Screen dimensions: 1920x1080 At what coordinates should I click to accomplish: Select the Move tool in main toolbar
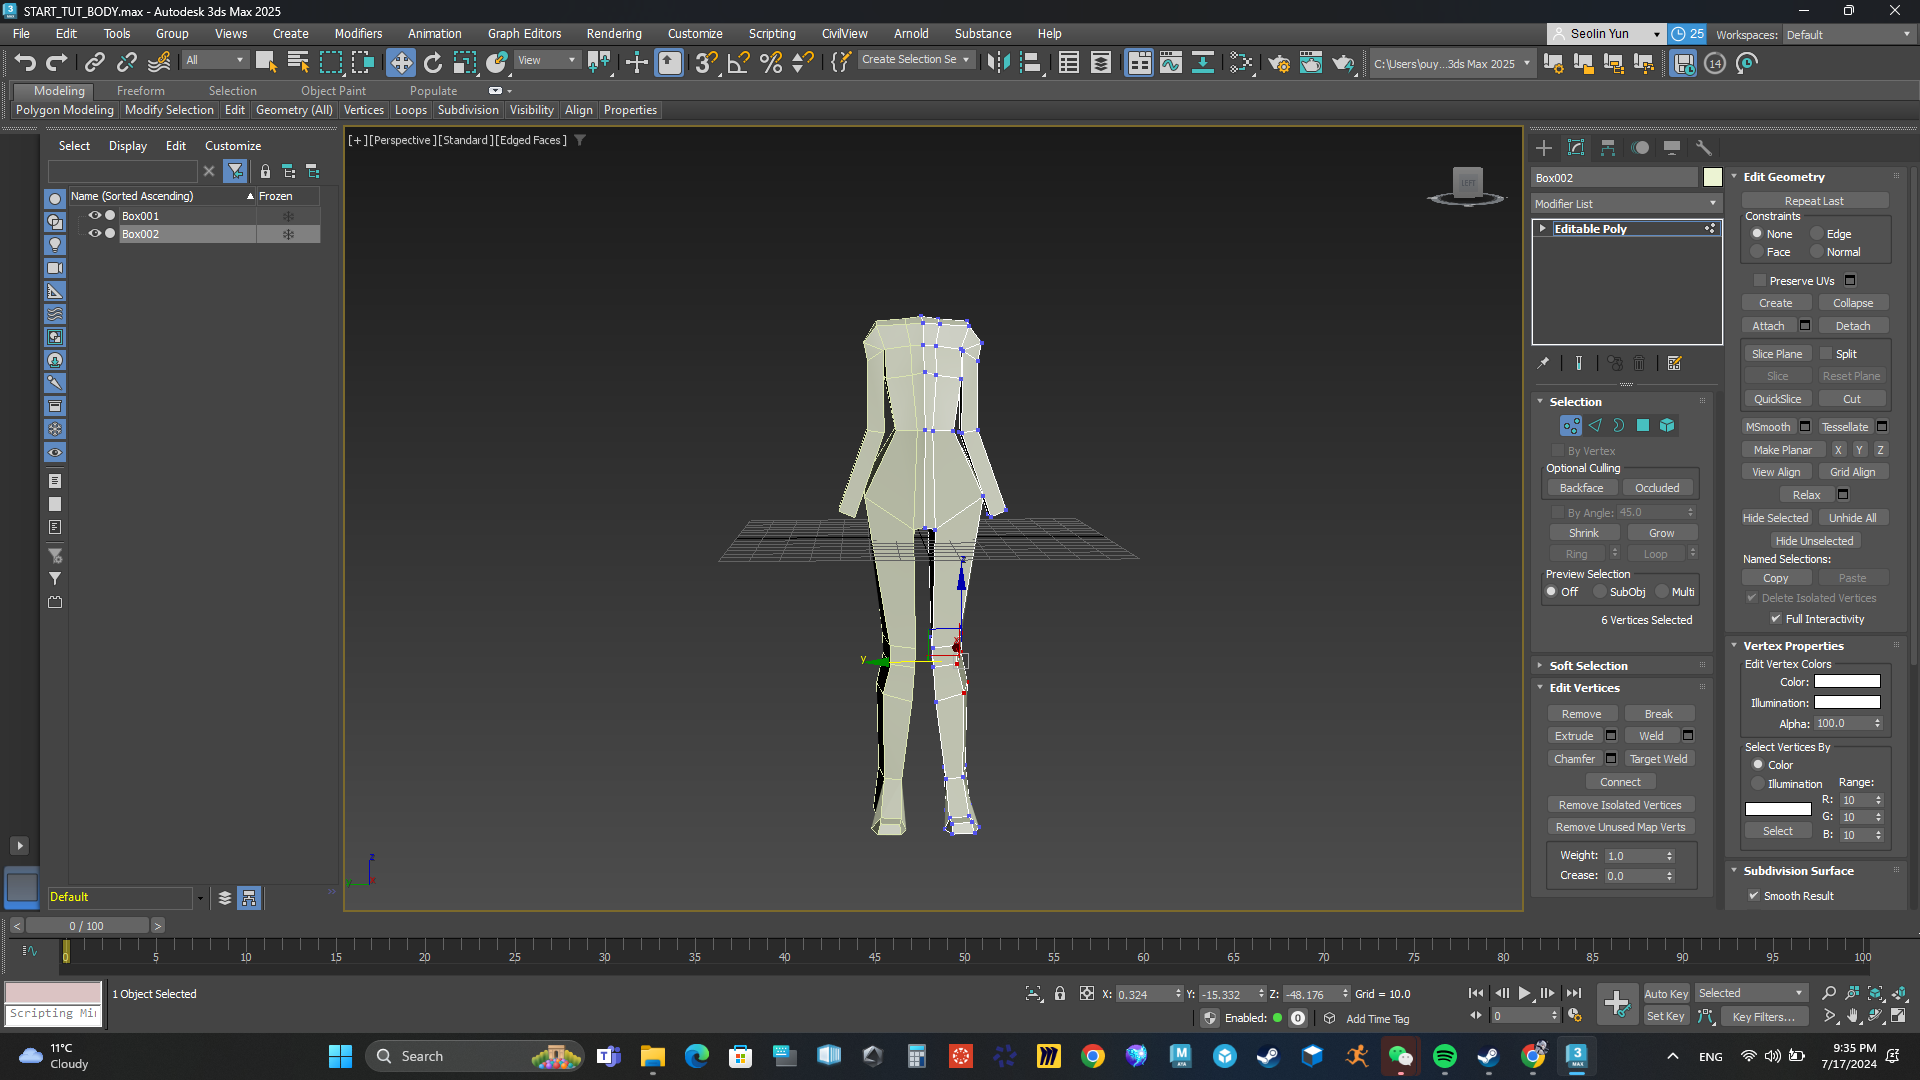coord(400,63)
